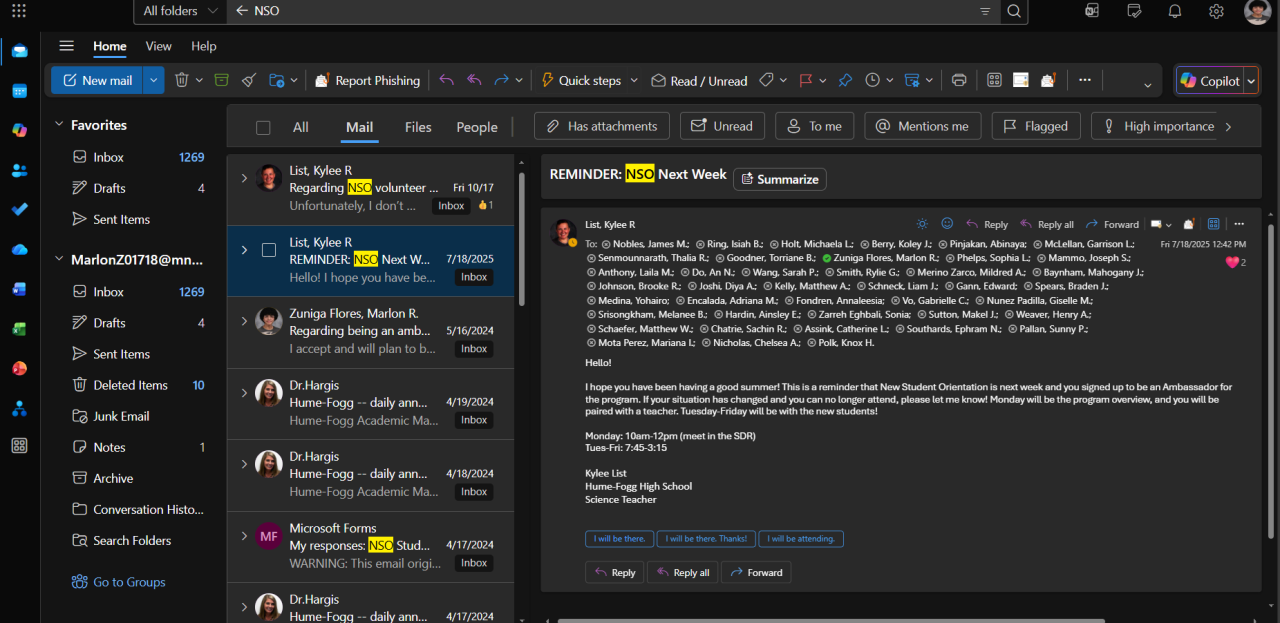This screenshot has width=1280, height=623.
Task: Click the ribbon Reply arrow icon
Action: pyautogui.click(x=446, y=80)
